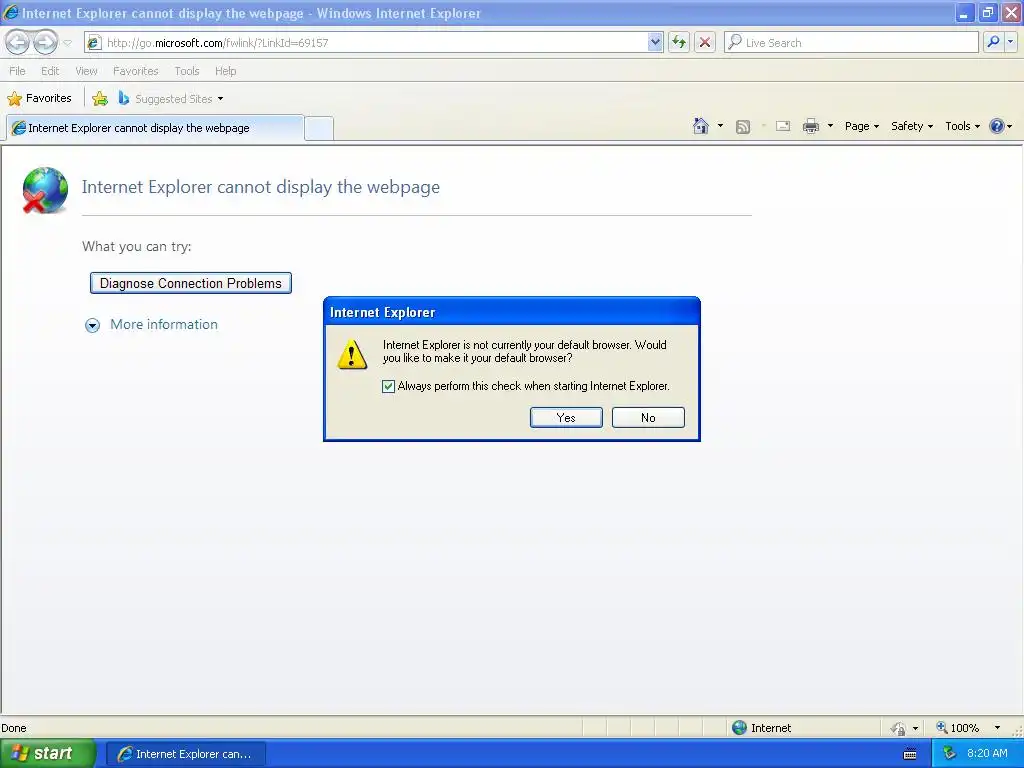Click Yes in the default browser dialog
Screen dimensions: 1024x768
point(566,418)
